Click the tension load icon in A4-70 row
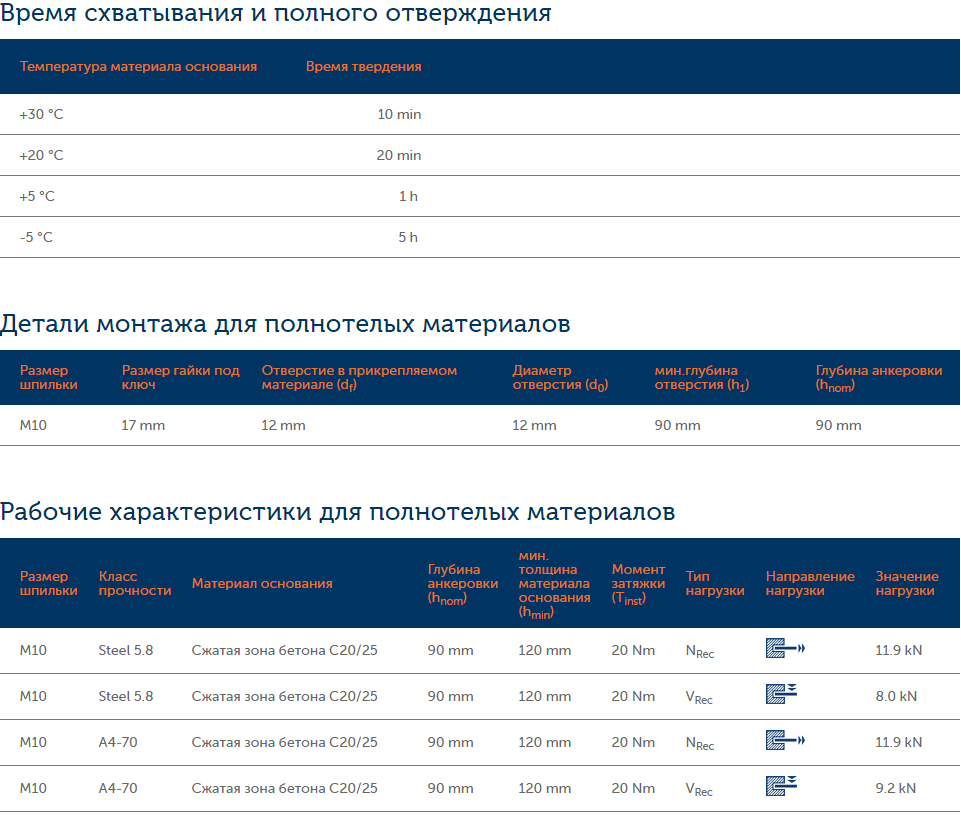Screen dimensions: 961x816 785,741
